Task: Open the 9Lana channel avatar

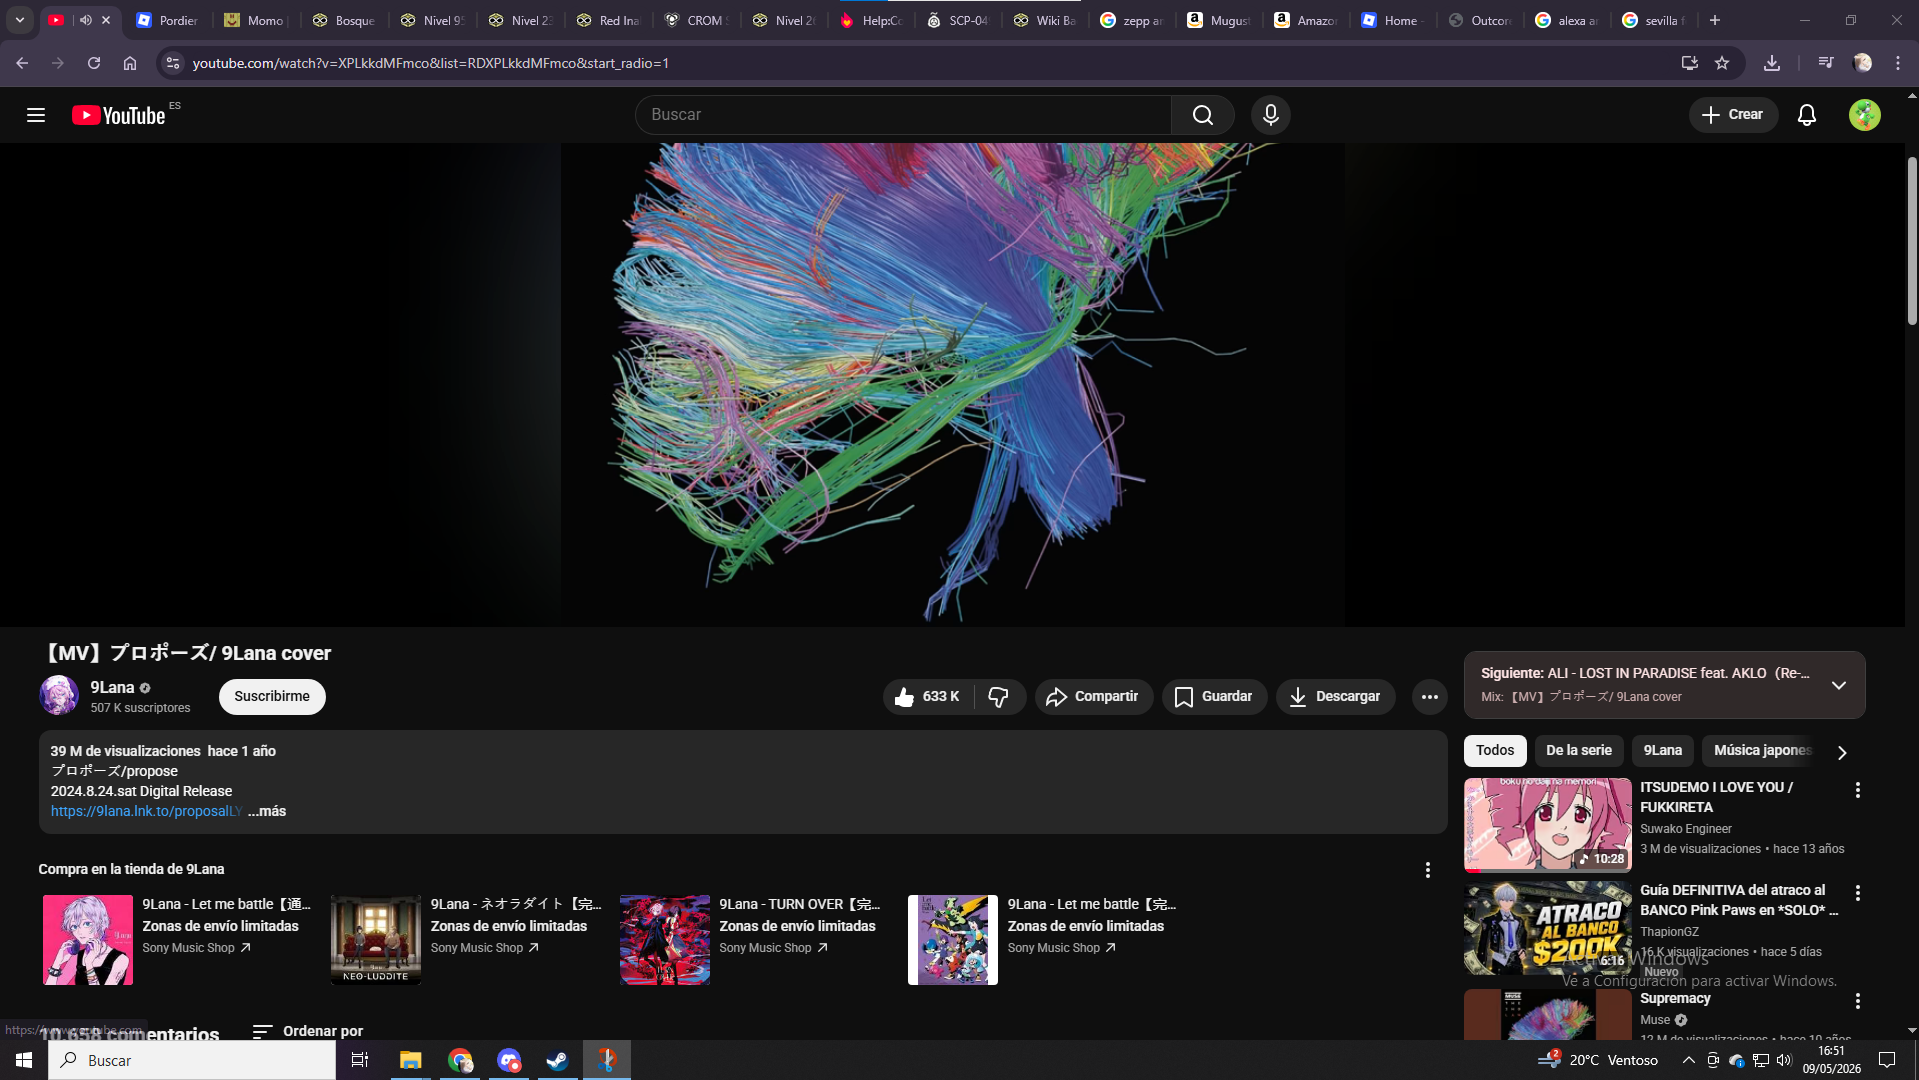Action: coord(59,695)
